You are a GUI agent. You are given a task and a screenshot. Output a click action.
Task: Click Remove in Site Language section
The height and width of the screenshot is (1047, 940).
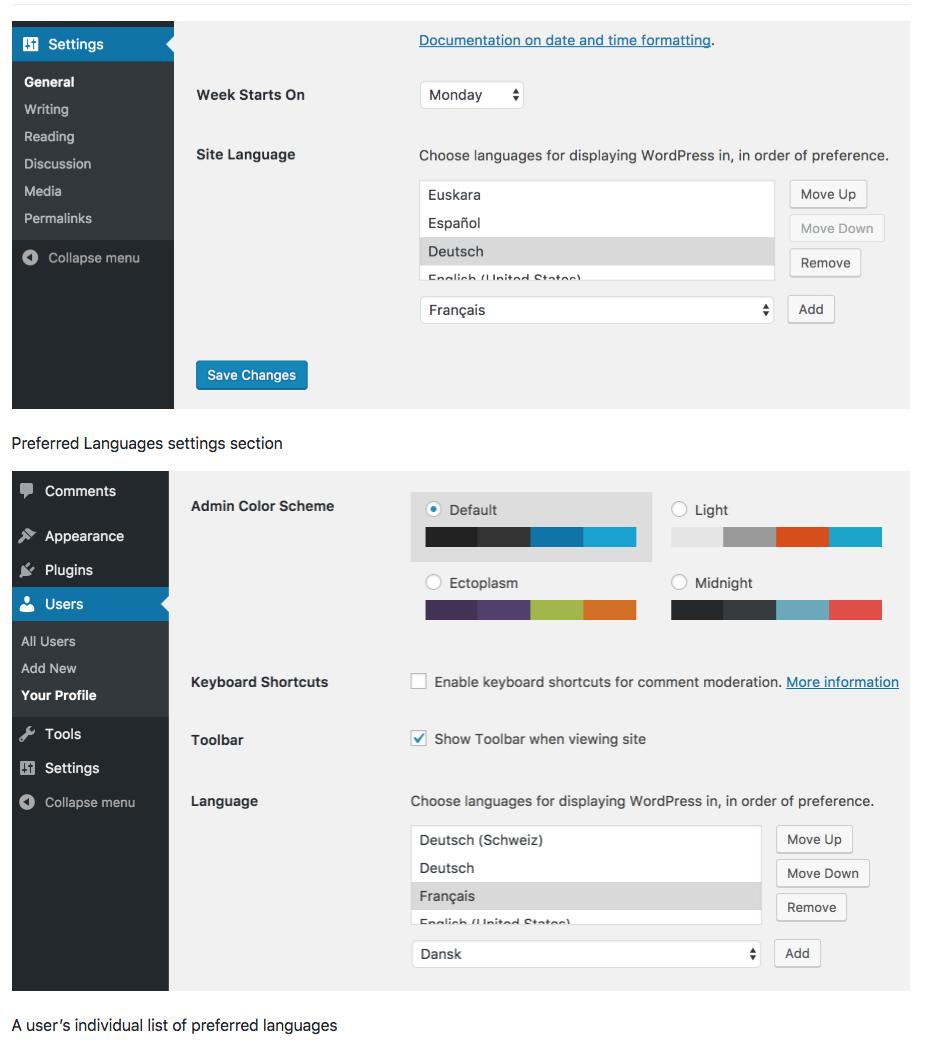tap(825, 263)
